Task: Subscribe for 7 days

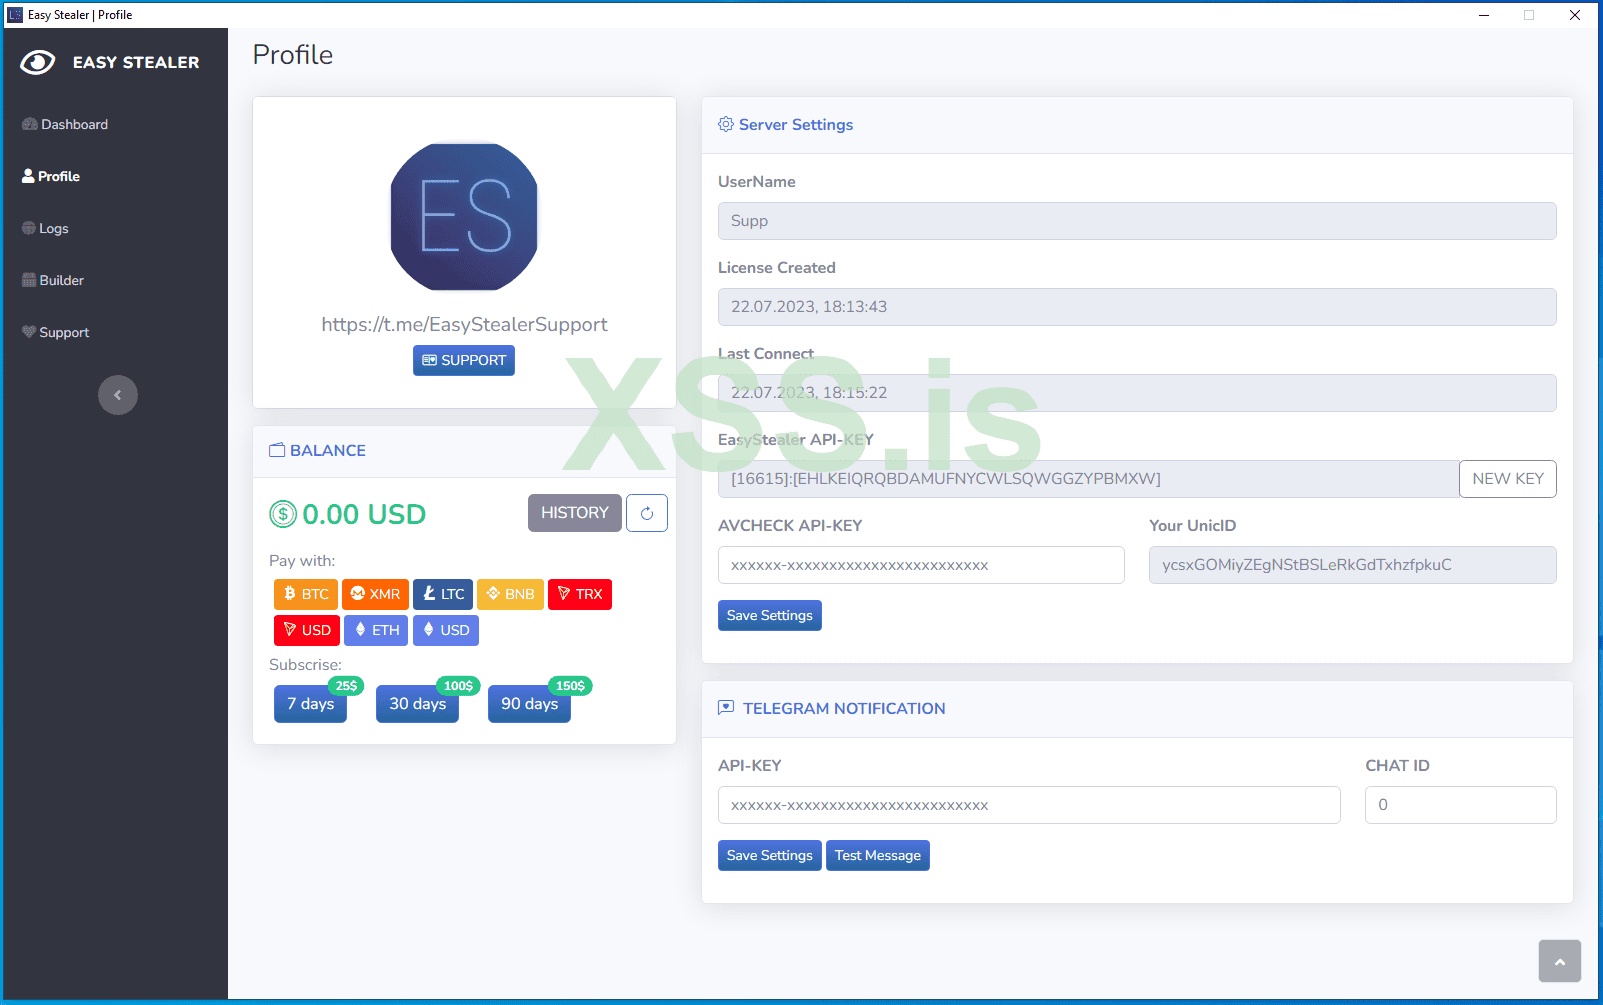Action: pos(311,704)
